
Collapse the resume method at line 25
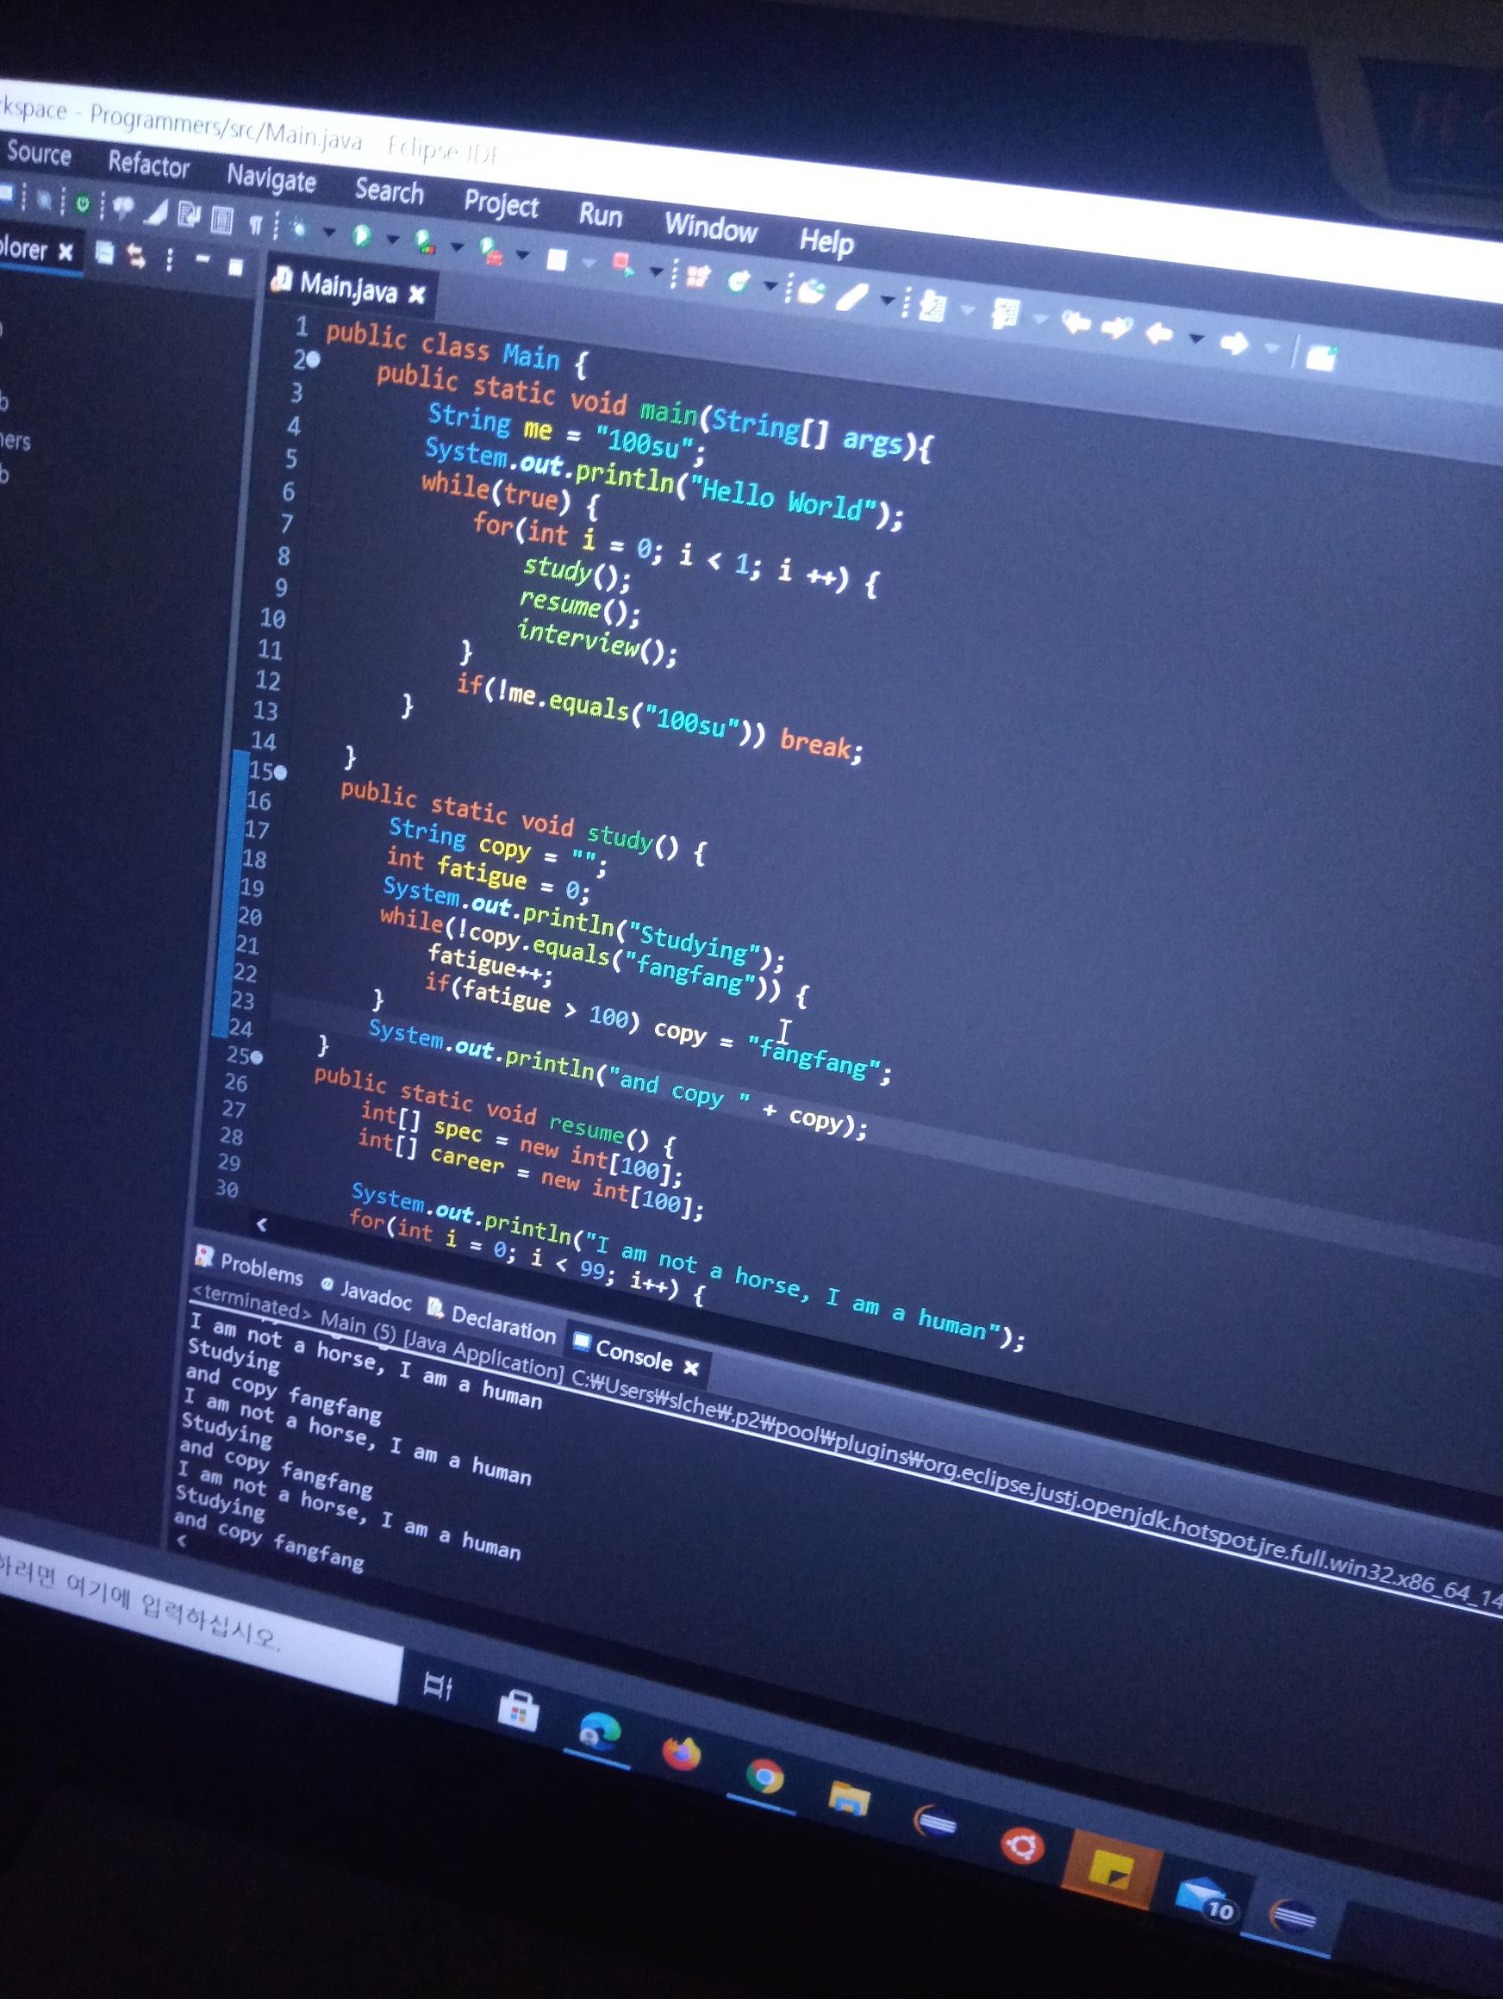pyautogui.click(x=257, y=1056)
